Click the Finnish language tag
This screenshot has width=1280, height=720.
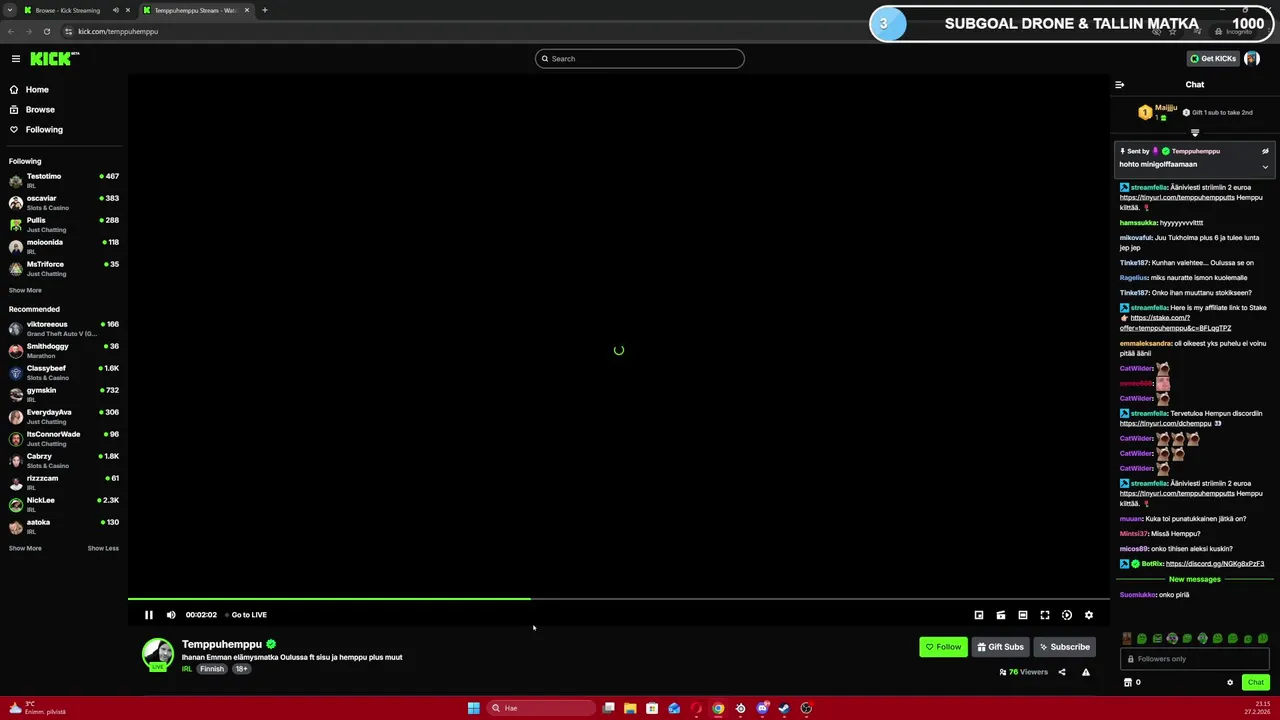(212, 669)
